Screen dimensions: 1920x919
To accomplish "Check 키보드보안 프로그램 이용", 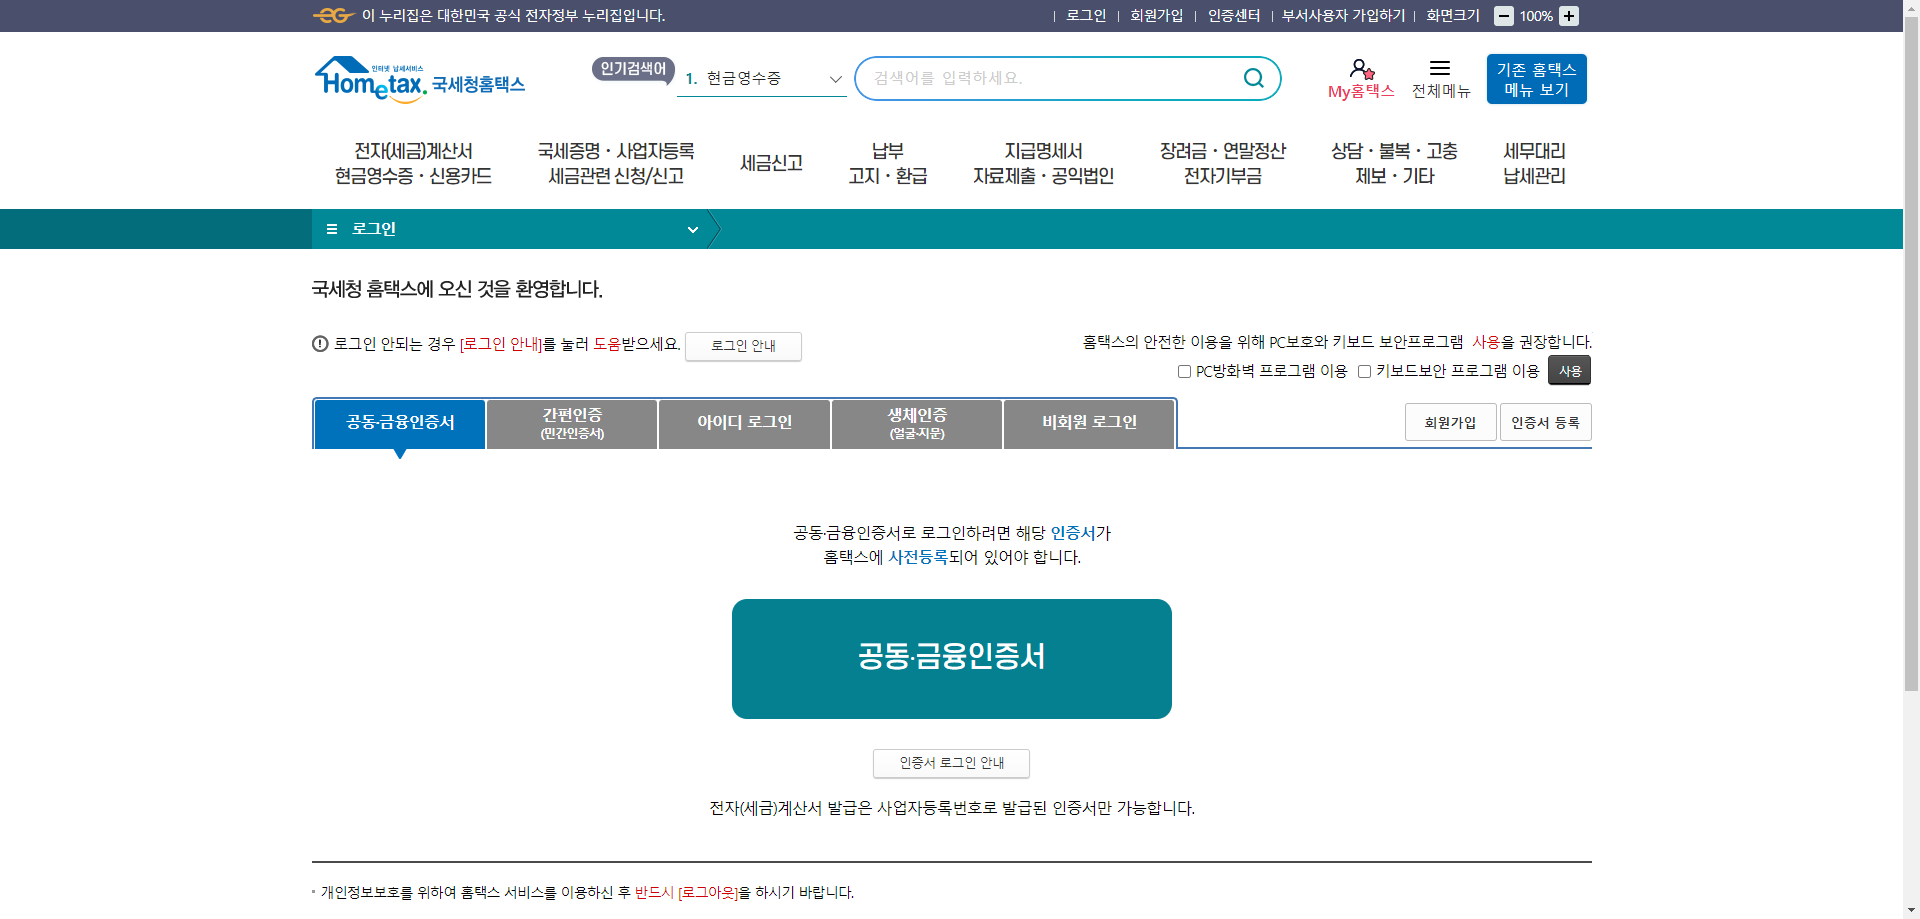I will [1364, 371].
